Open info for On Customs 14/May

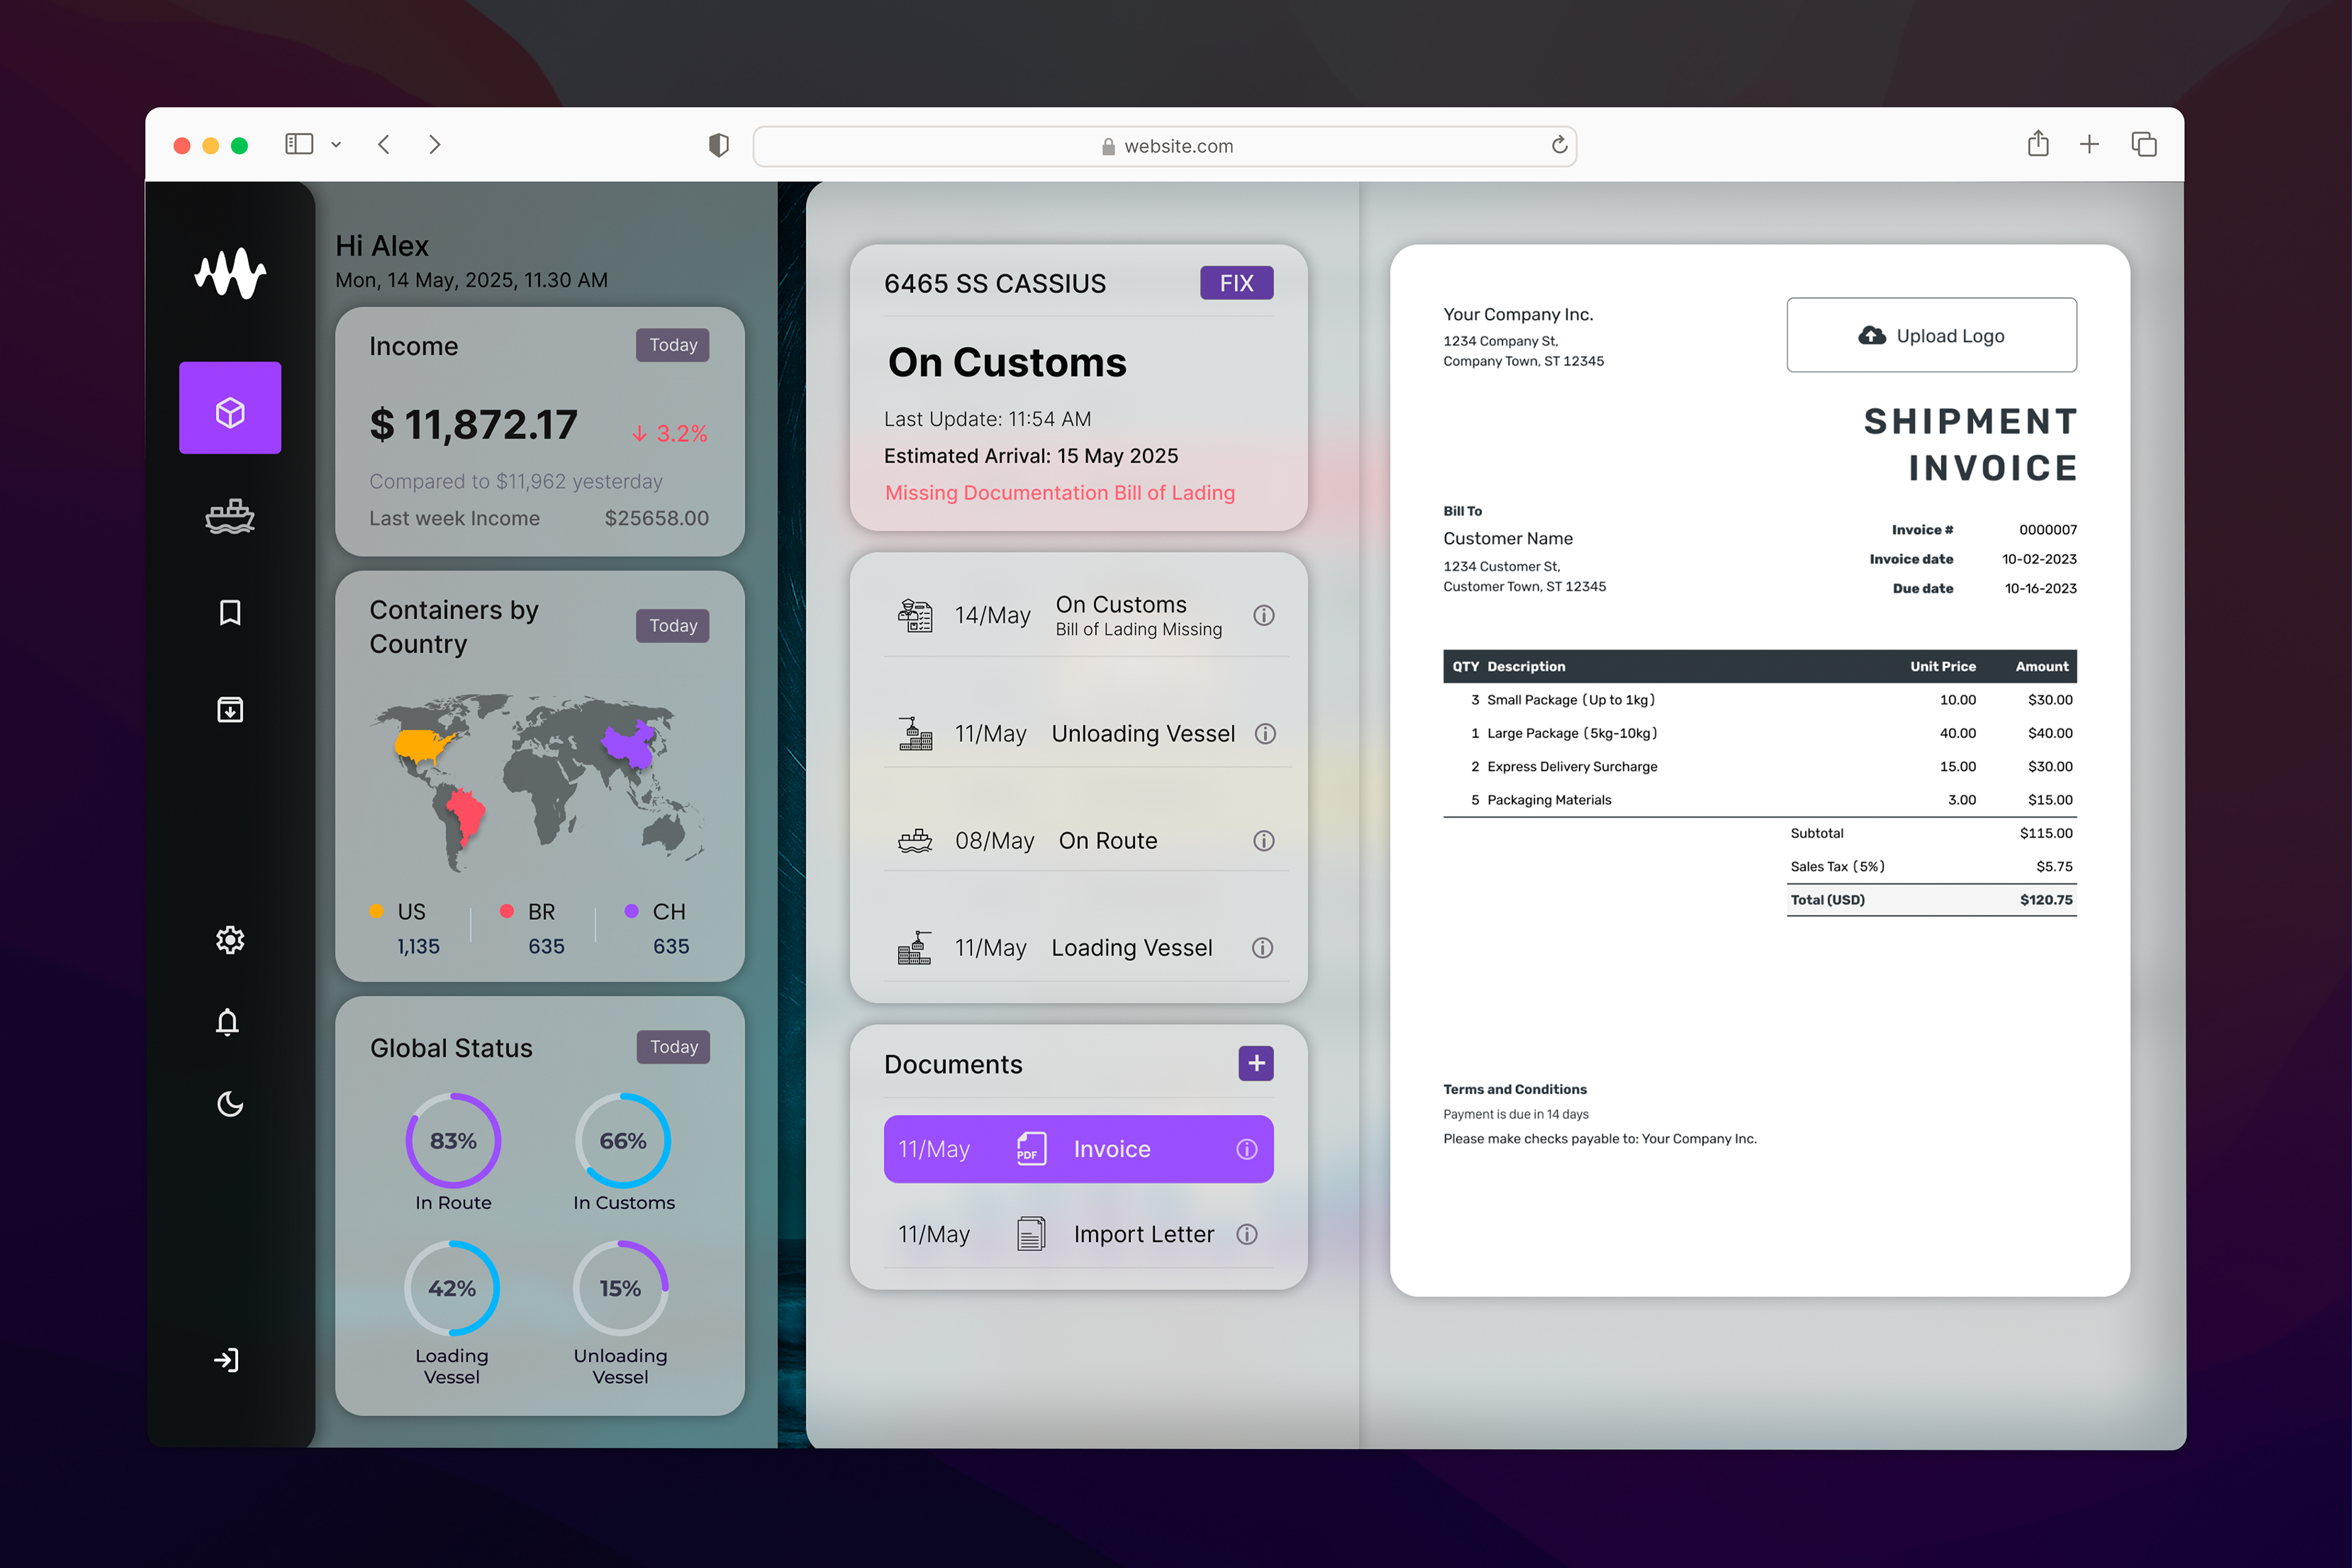1264,615
